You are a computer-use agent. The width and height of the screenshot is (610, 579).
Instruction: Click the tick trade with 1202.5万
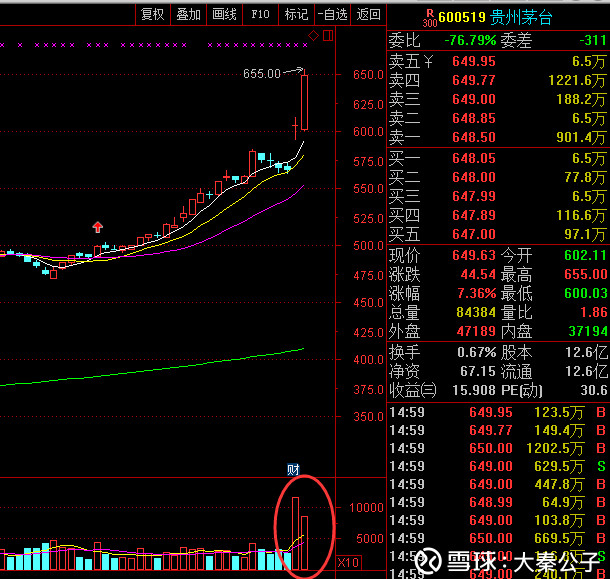click(498, 448)
